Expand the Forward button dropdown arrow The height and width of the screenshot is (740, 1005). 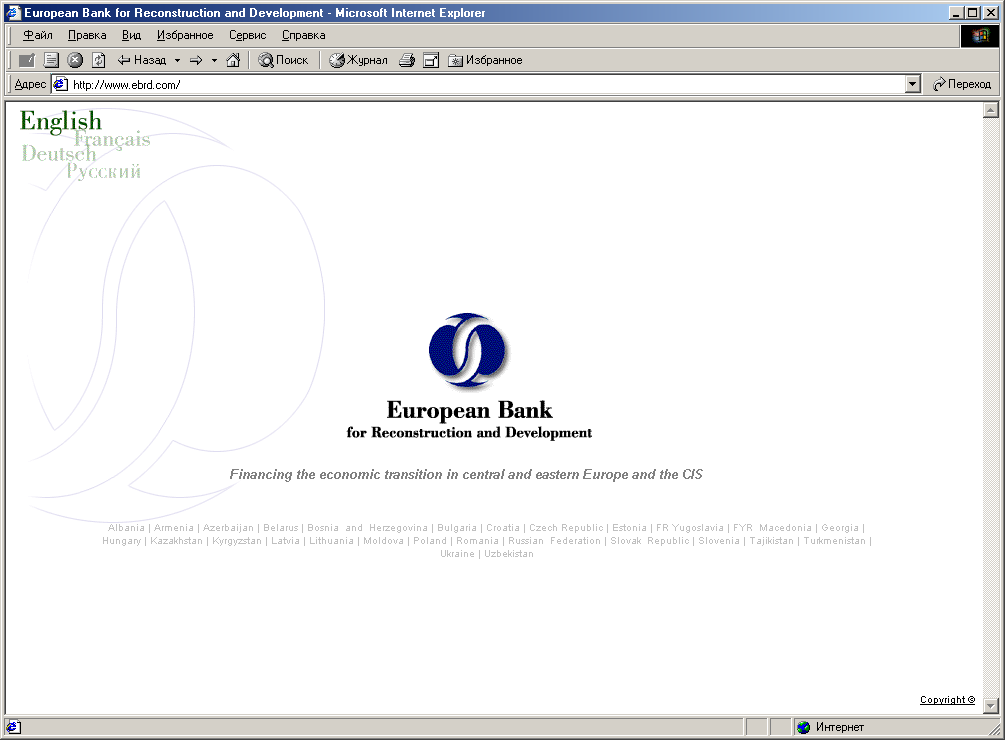[x=214, y=60]
